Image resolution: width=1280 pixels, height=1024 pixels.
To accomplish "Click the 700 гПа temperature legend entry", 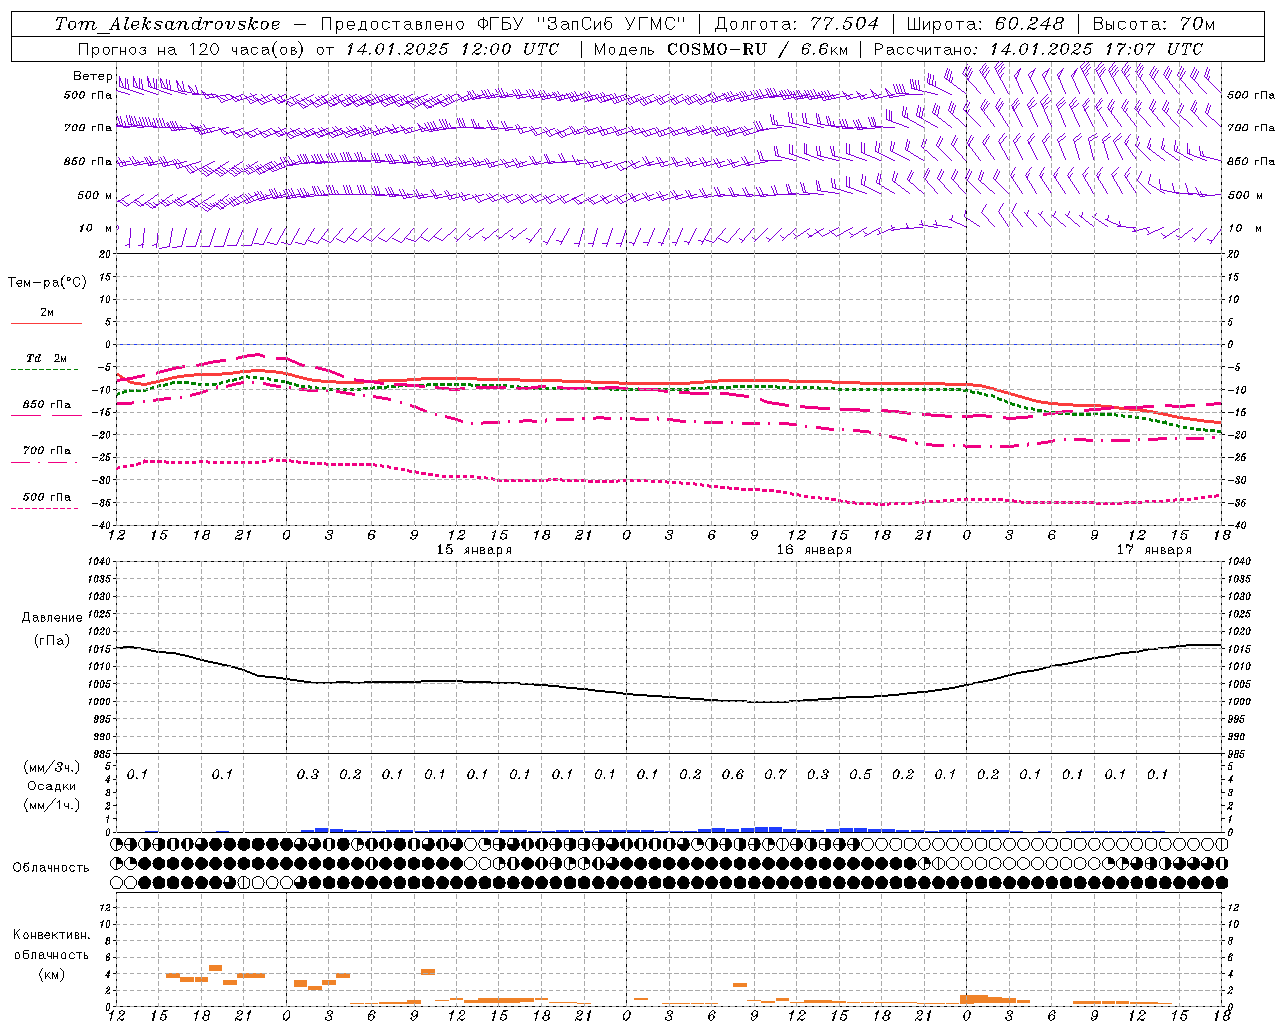I will tap(46, 451).
